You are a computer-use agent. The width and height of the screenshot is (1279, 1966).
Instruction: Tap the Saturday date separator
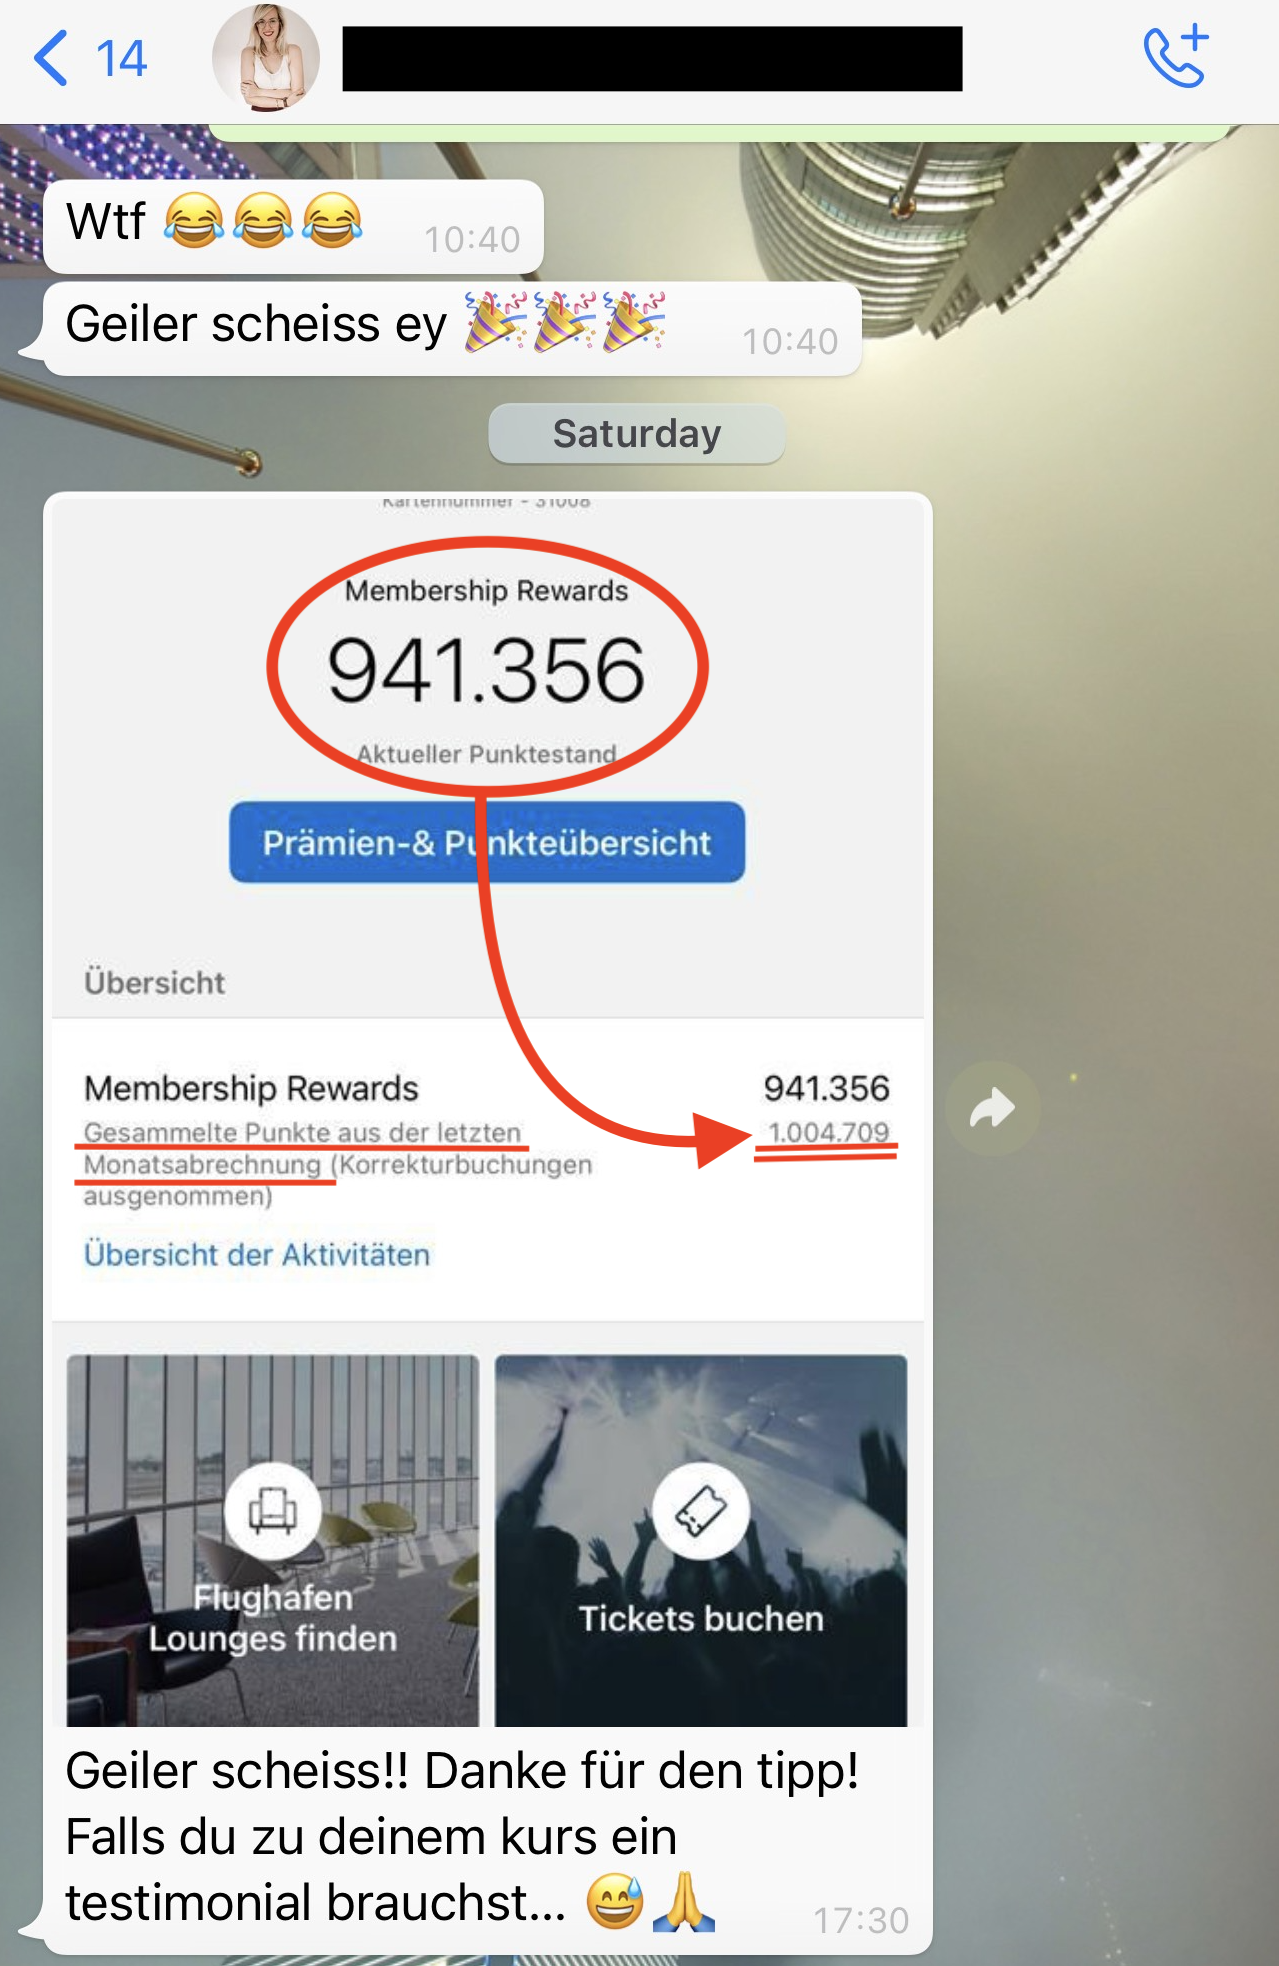tap(637, 433)
